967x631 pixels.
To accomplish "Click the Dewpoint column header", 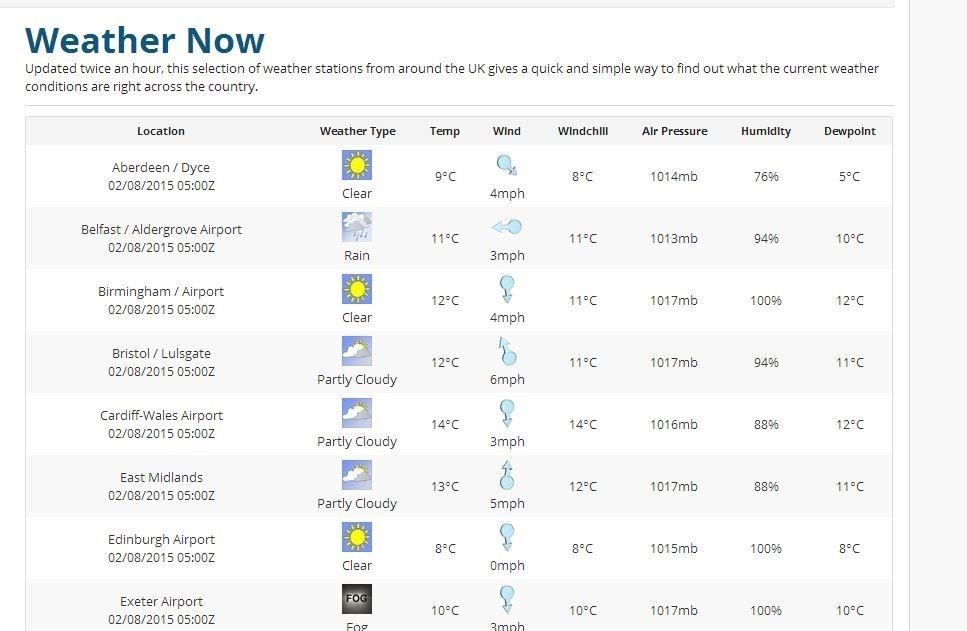I will (850, 131).
